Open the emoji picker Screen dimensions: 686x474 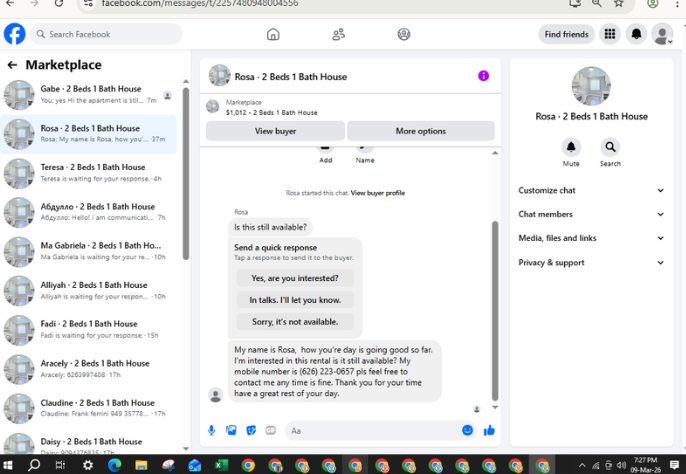pos(467,430)
